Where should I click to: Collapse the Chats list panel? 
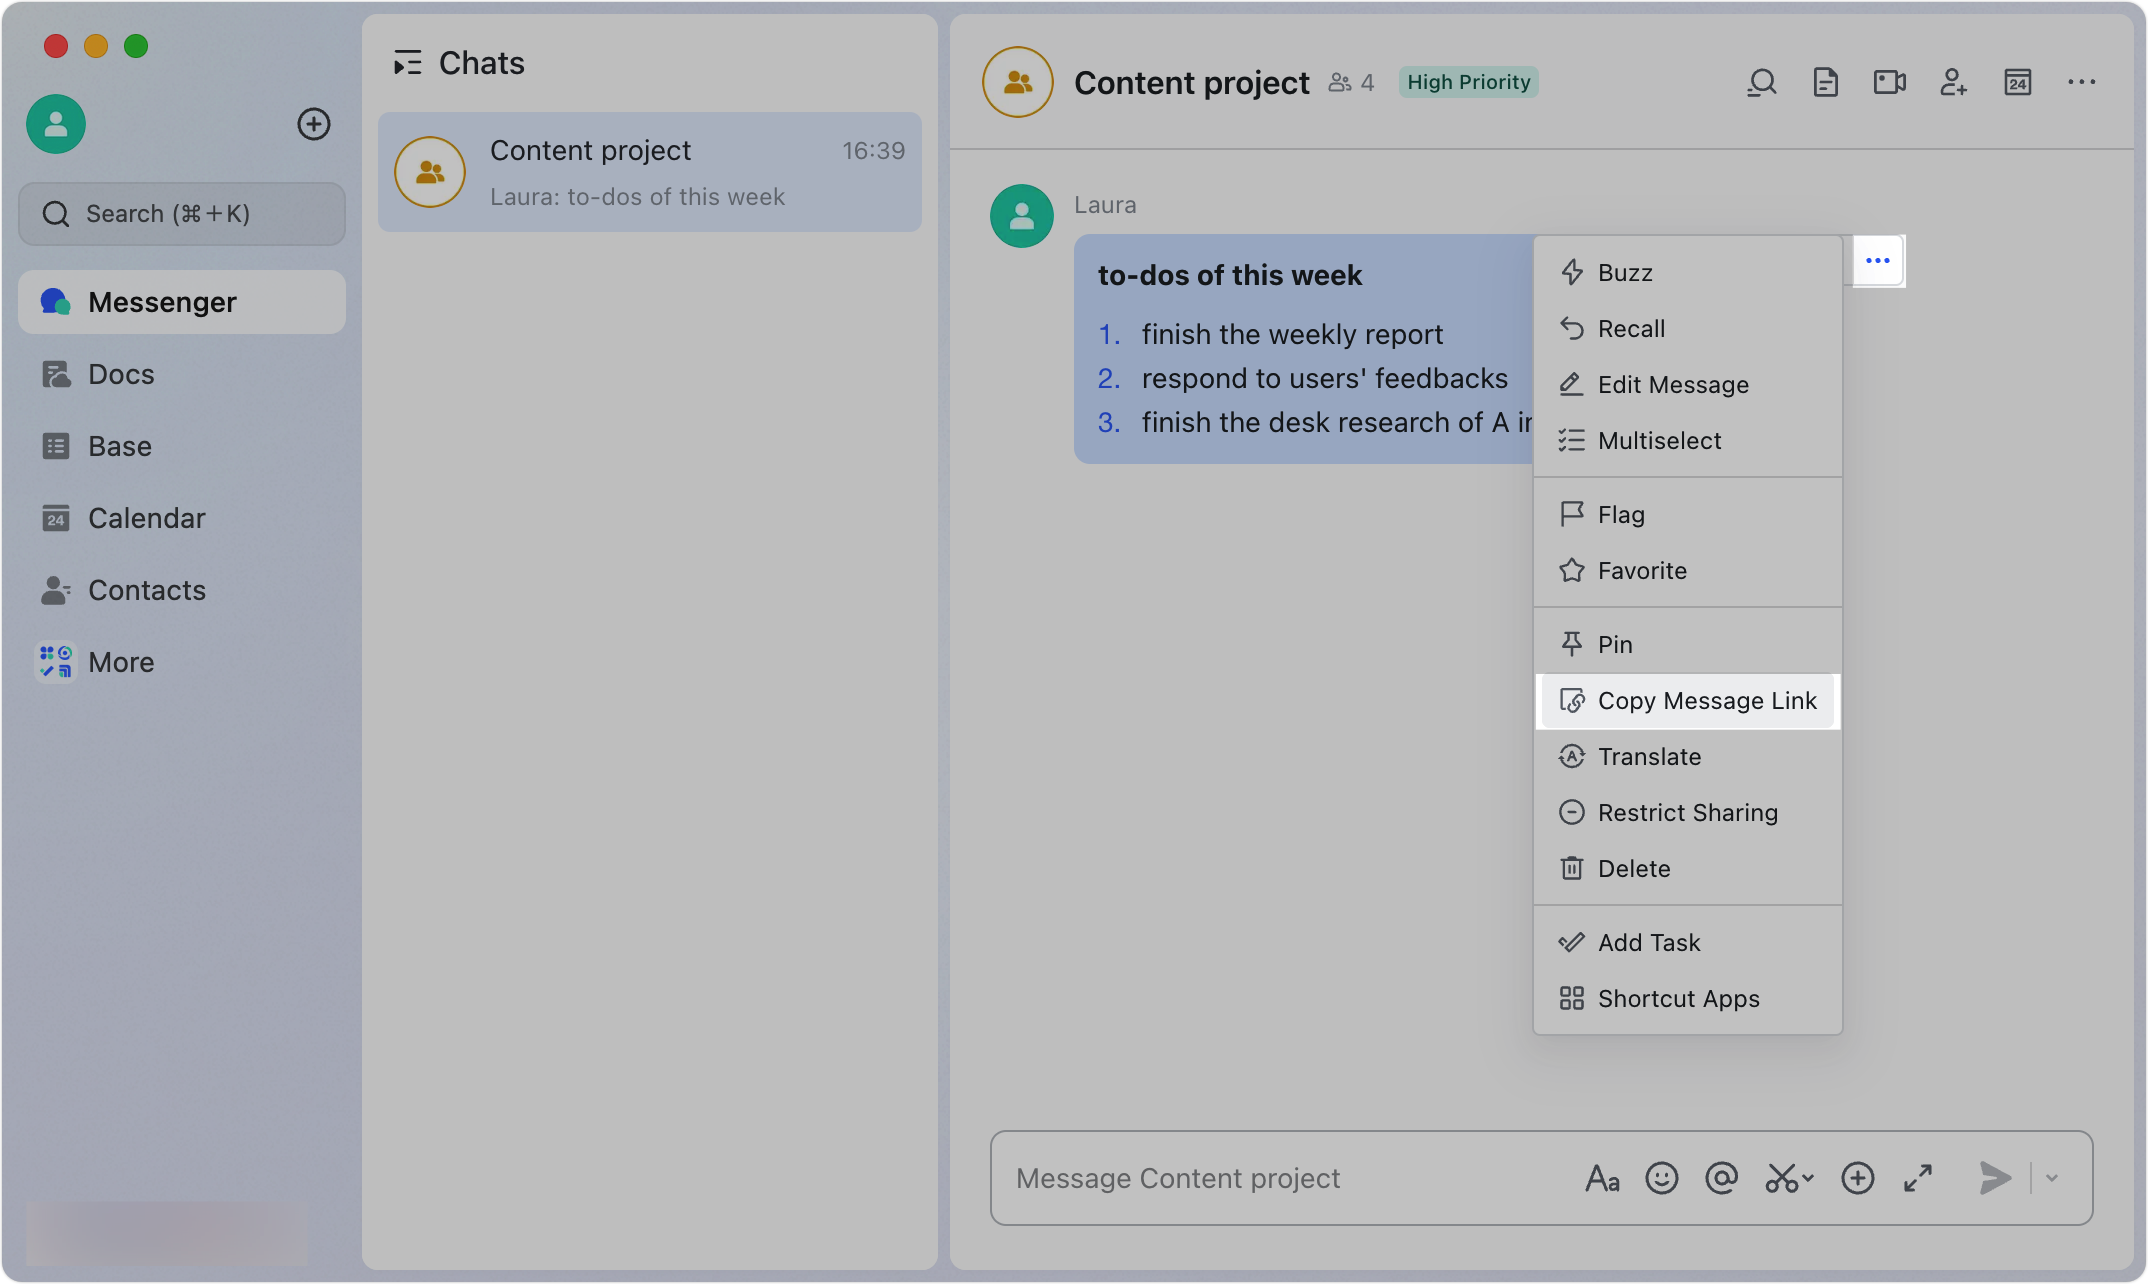click(x=407, y=63)
